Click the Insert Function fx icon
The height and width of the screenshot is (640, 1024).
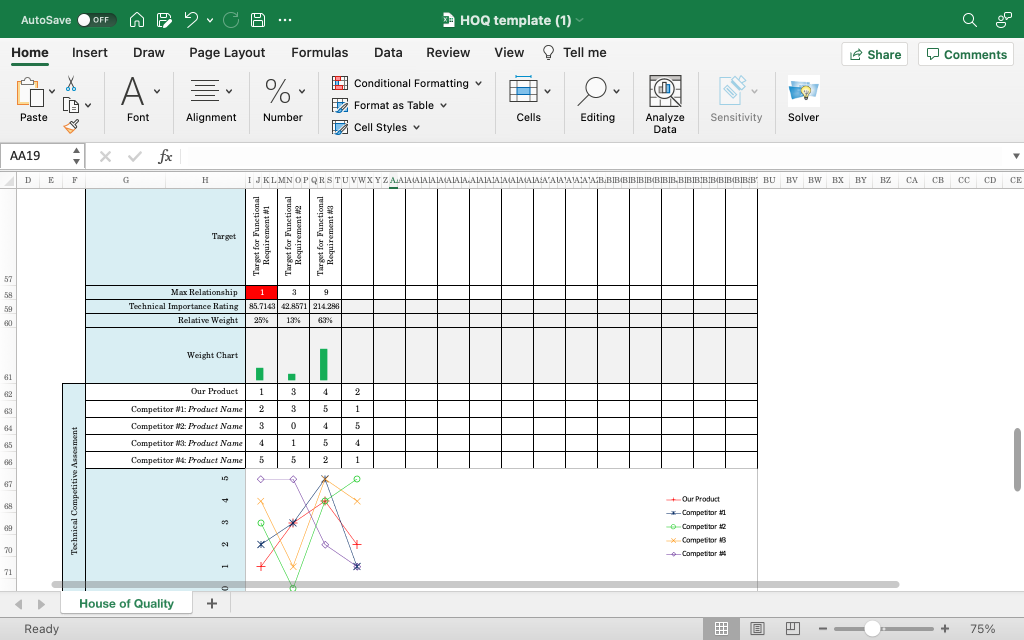tap(165, 156)
